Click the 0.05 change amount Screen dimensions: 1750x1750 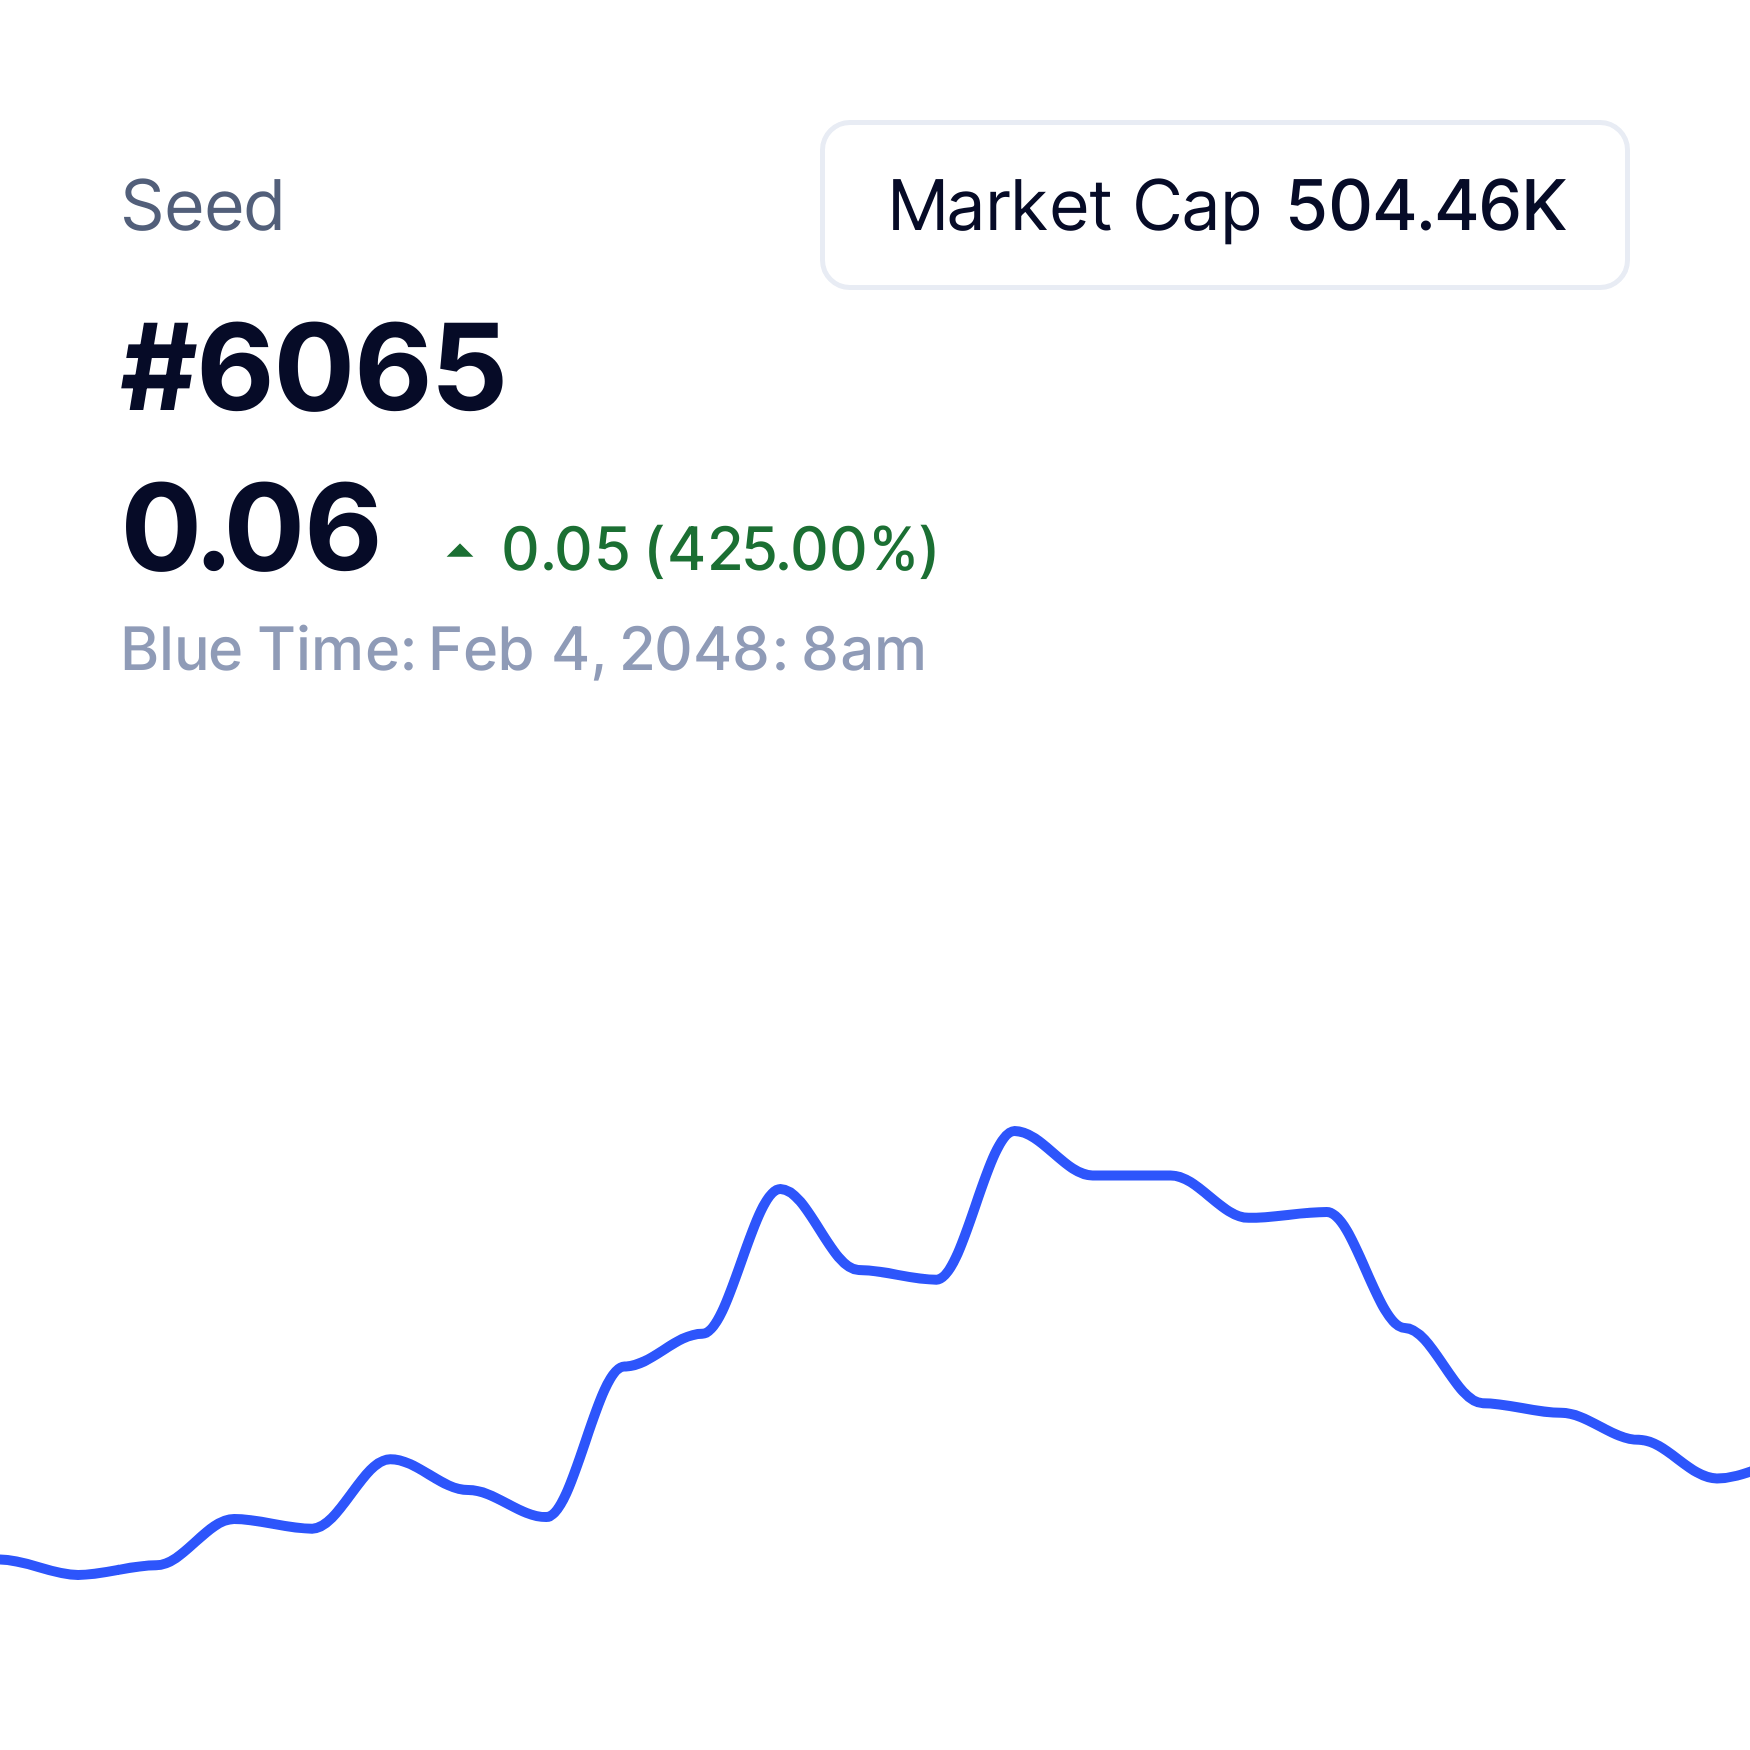[566, 549]
